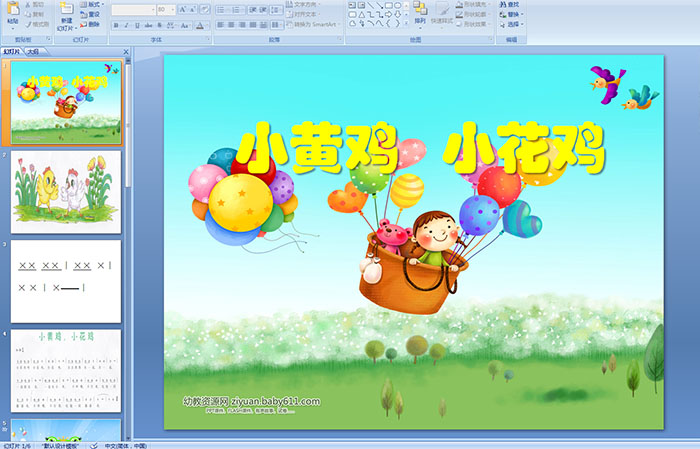Close the slide thumbnail pane
The image size is (700, 449).
click(x=127, y=52)
